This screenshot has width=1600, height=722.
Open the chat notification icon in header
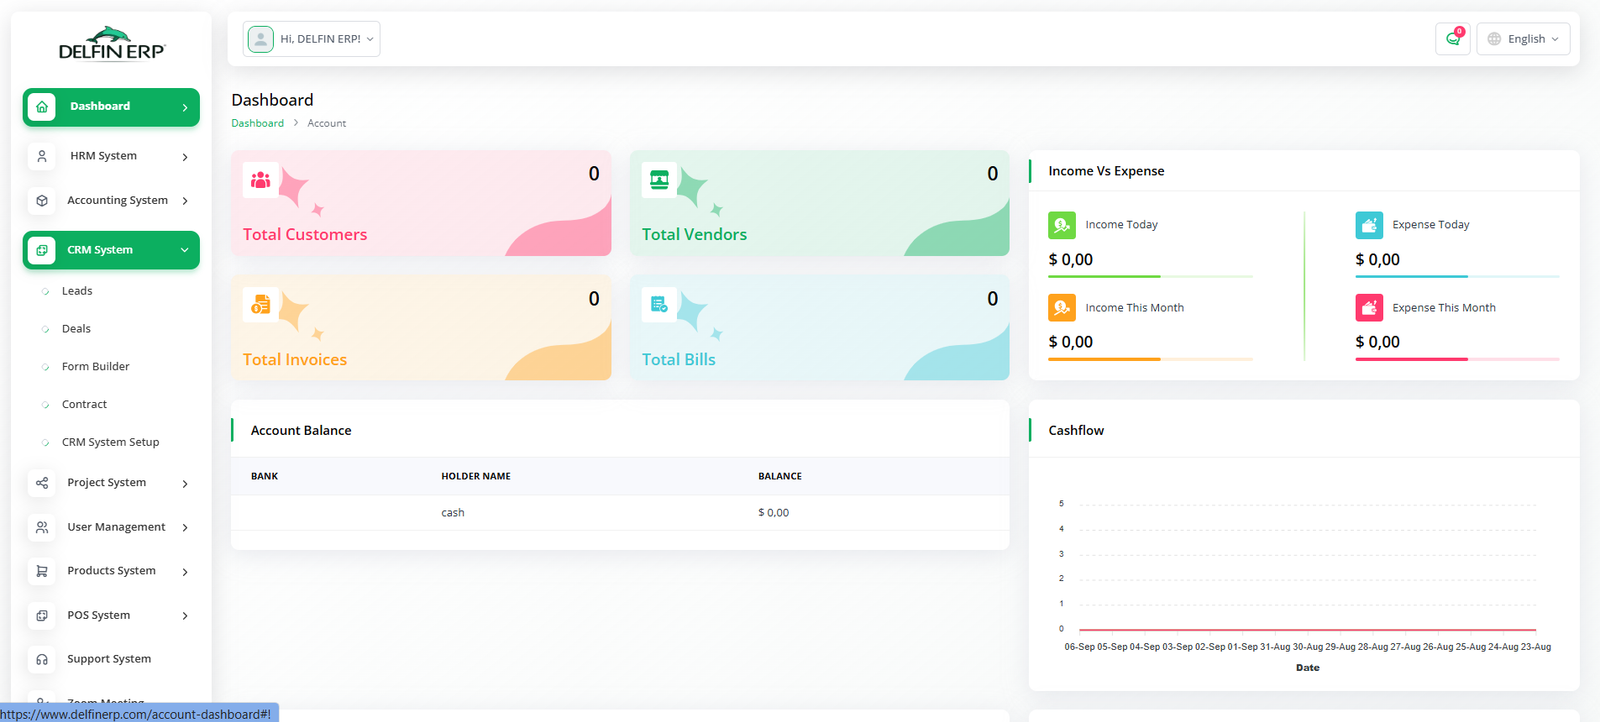click(x=1452, y=39)
